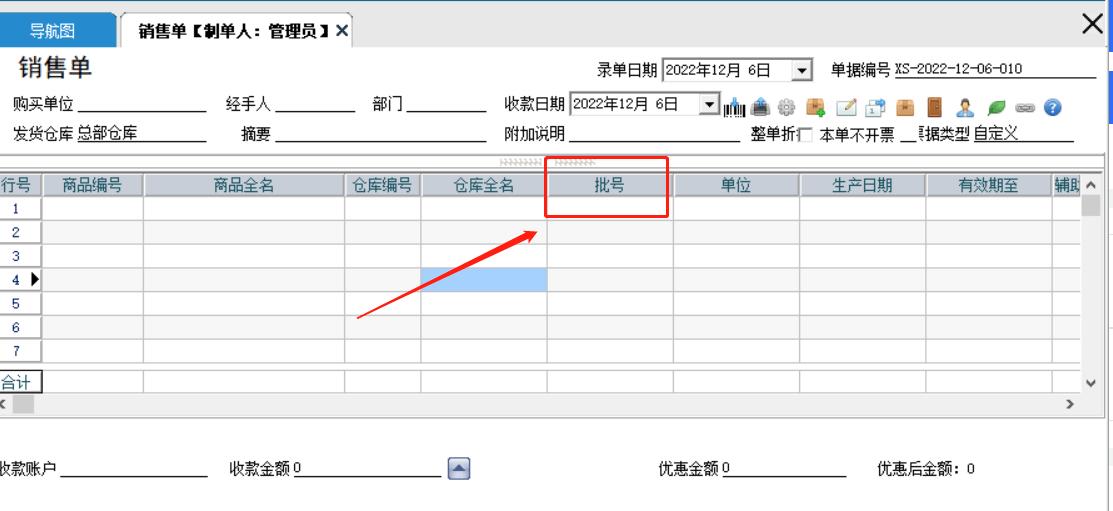Select row number 5 header
Image resolution: width=1113 pixels, height=511 pixels.
pos(21,304)
